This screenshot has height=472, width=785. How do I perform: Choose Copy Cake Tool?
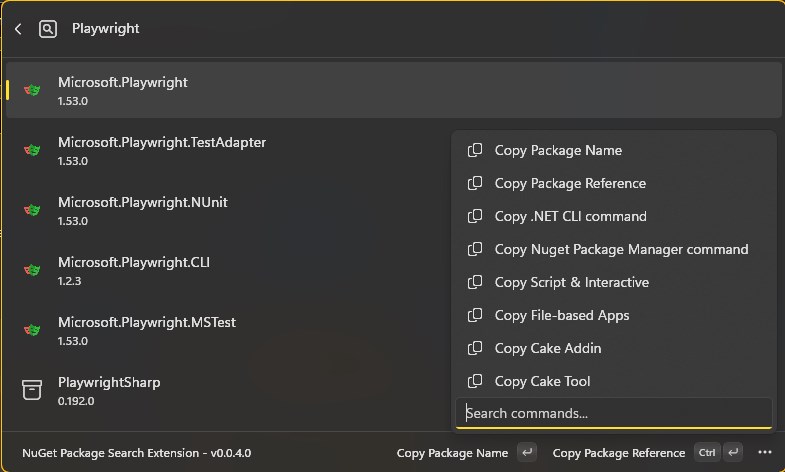(613, 381)
